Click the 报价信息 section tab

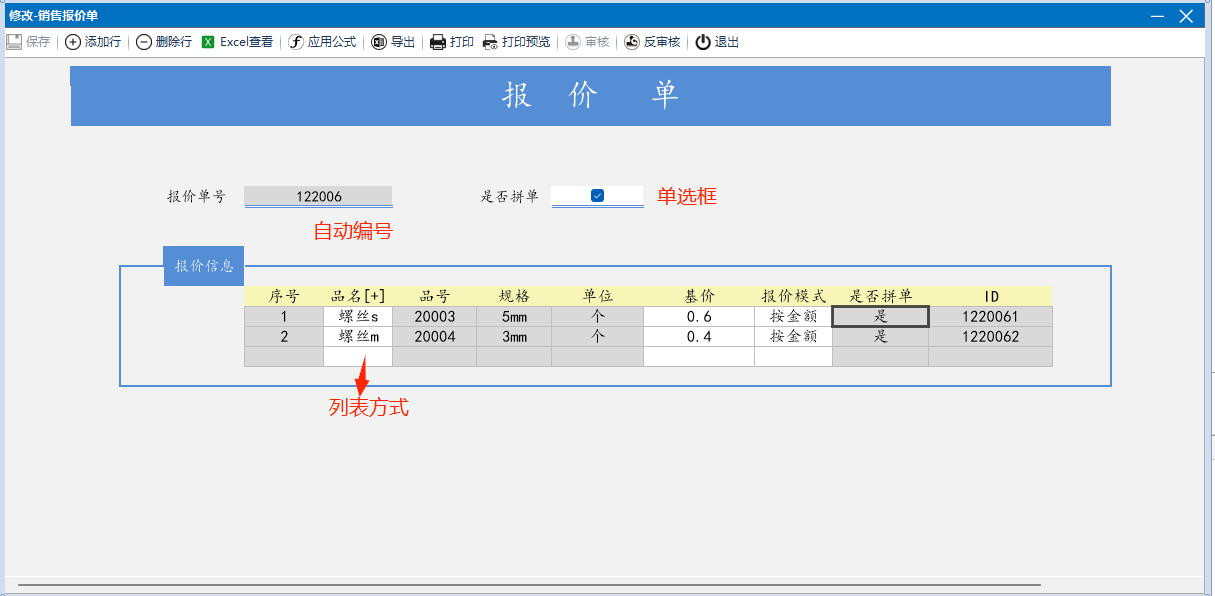tap(204, 266)
